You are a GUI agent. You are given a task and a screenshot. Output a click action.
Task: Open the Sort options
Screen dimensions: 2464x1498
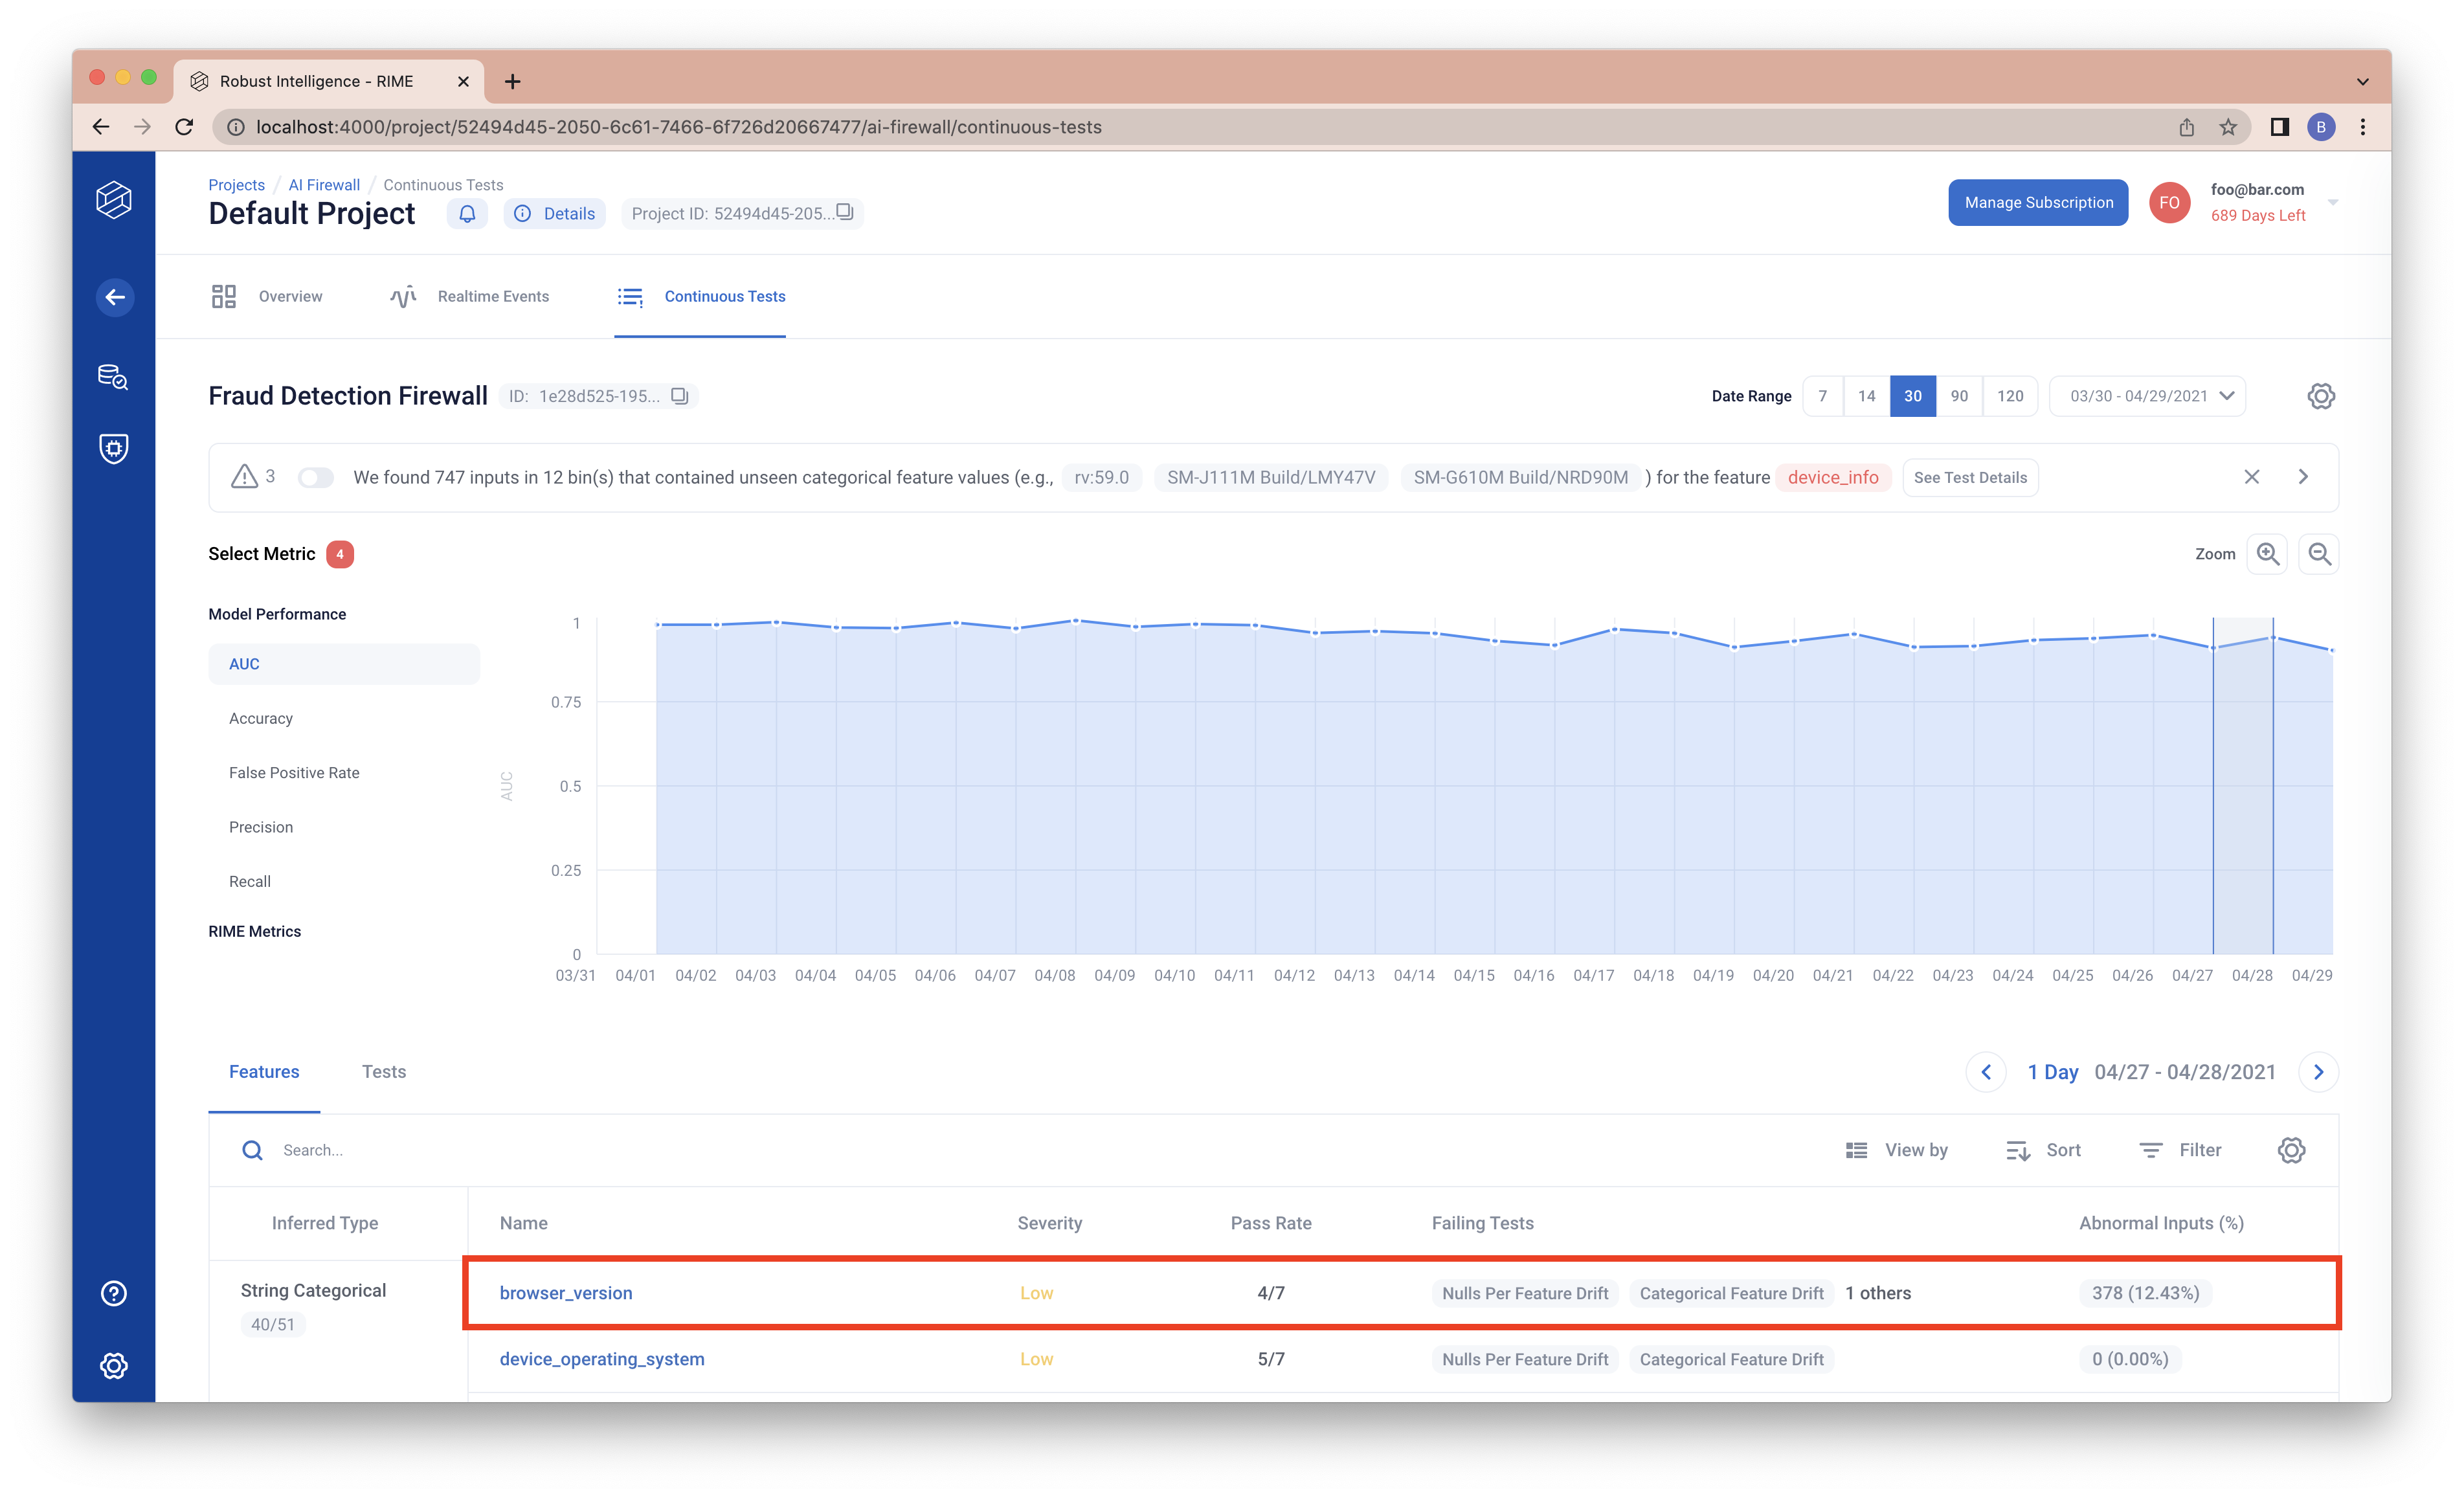(2043, 1151)
